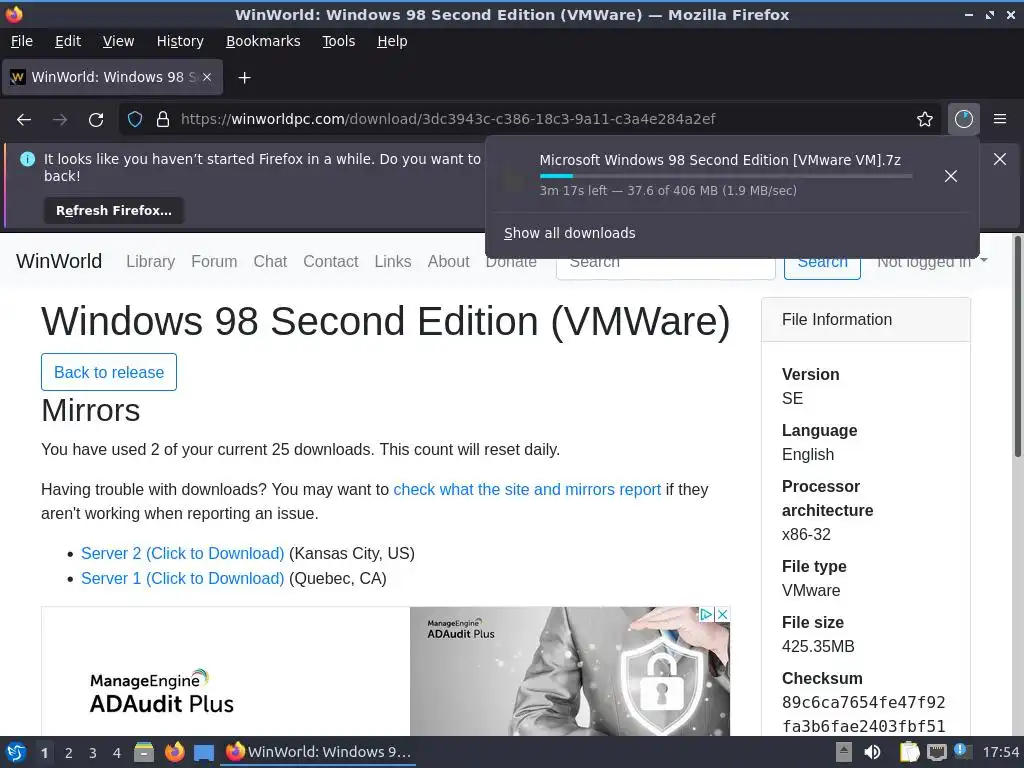This screenshot has width=1024, height=768.
Task: Open the Help menu
Action: 392,41
